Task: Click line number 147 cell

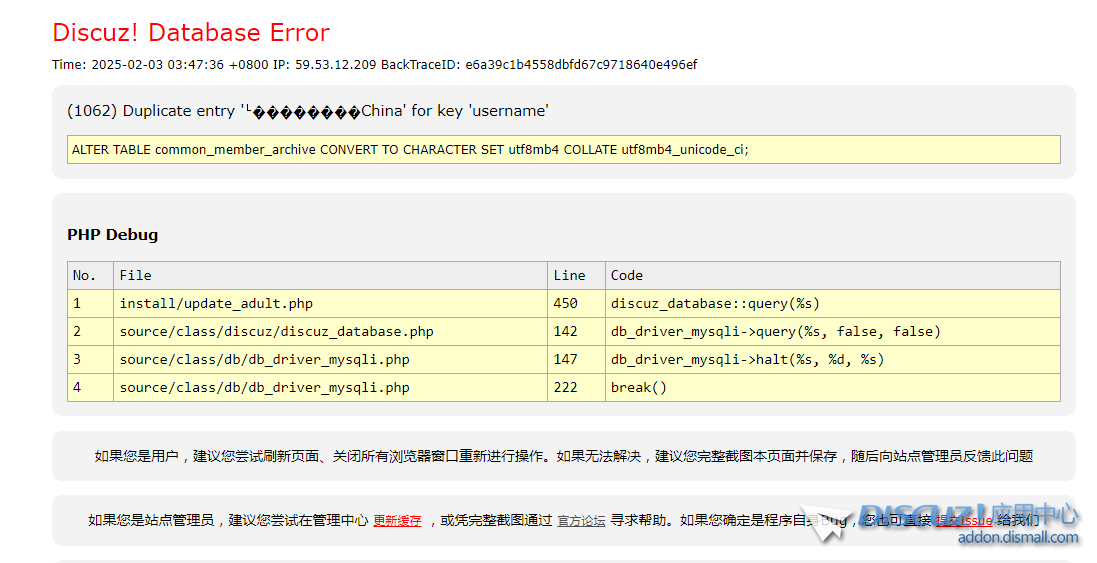Action: pos(576,359)
